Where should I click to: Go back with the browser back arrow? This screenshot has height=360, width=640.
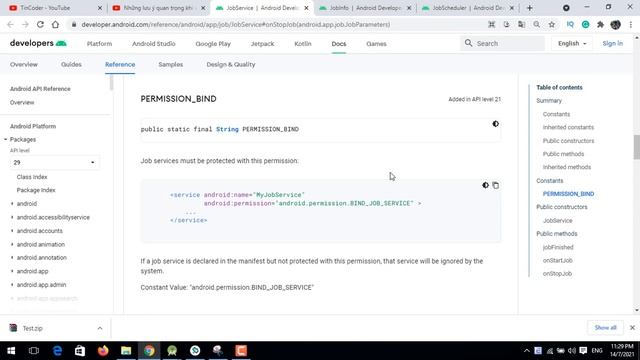[10, 24]
